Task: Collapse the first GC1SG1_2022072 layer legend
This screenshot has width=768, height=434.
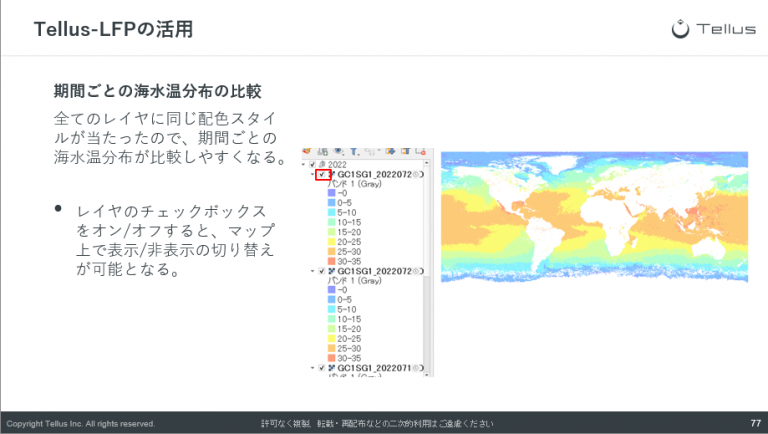Action: (312, 174)
